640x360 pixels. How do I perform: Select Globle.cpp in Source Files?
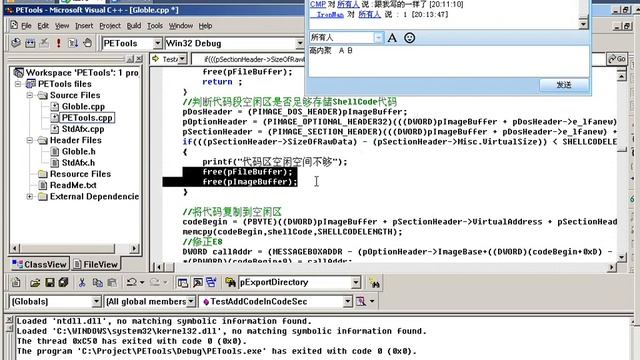pos(83,107)
